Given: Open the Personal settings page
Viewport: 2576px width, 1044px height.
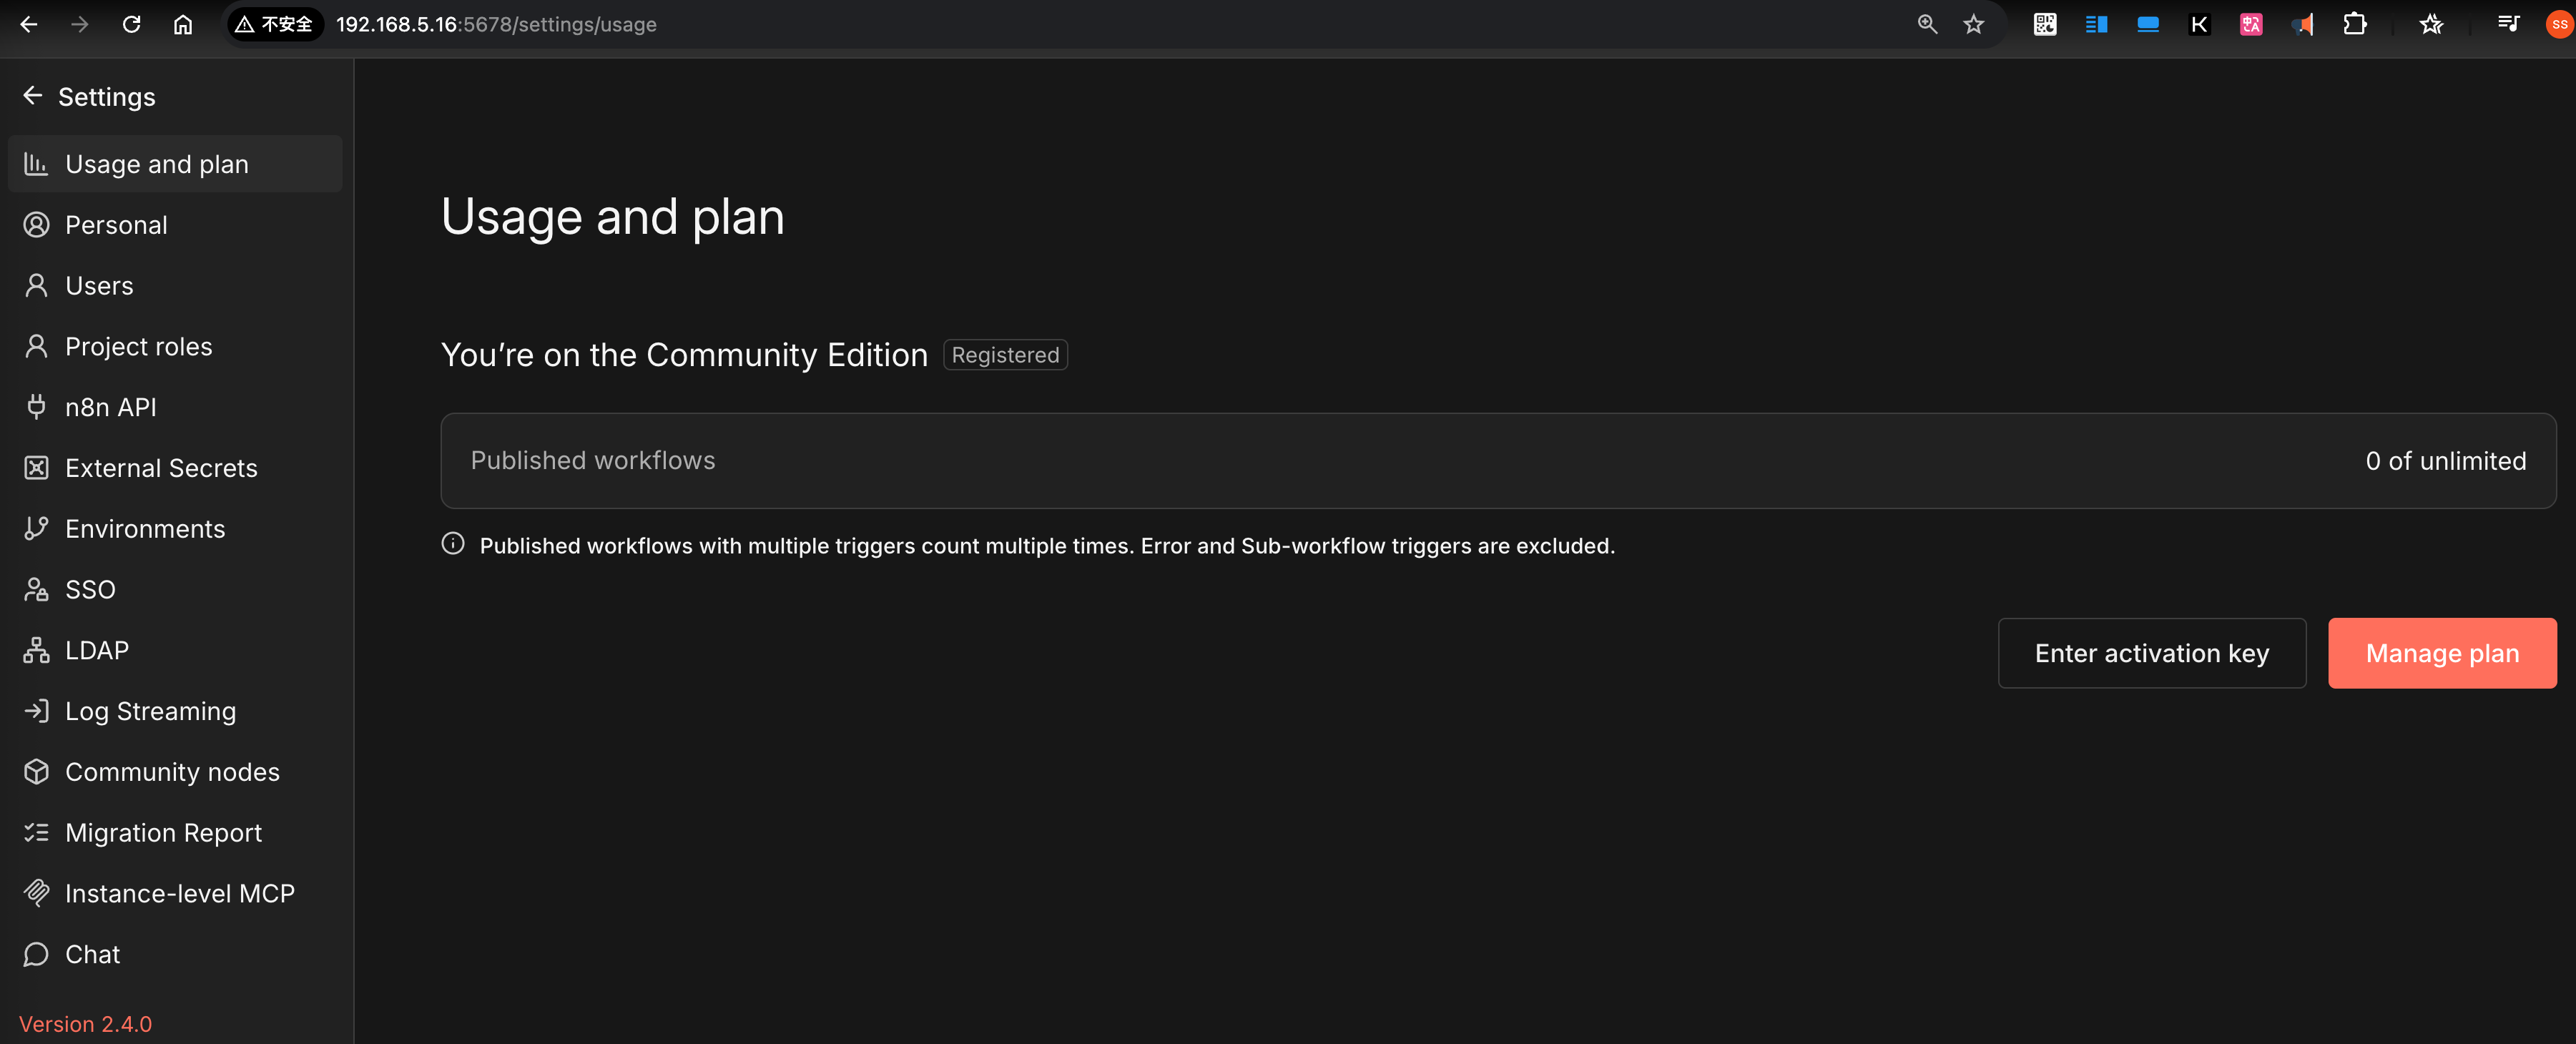Looking at the screenshot, I should click(x=116, y=225).
